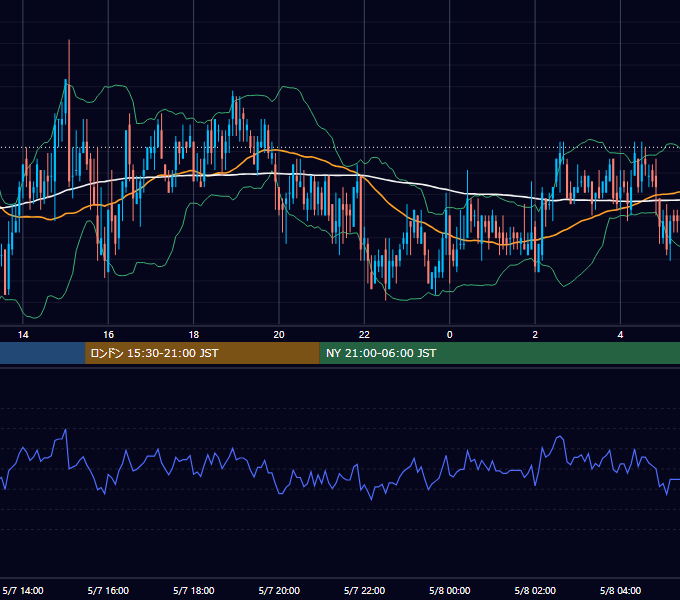
Task: Click the blue session bar before ロンドン
Action: [x=42, y=353]
